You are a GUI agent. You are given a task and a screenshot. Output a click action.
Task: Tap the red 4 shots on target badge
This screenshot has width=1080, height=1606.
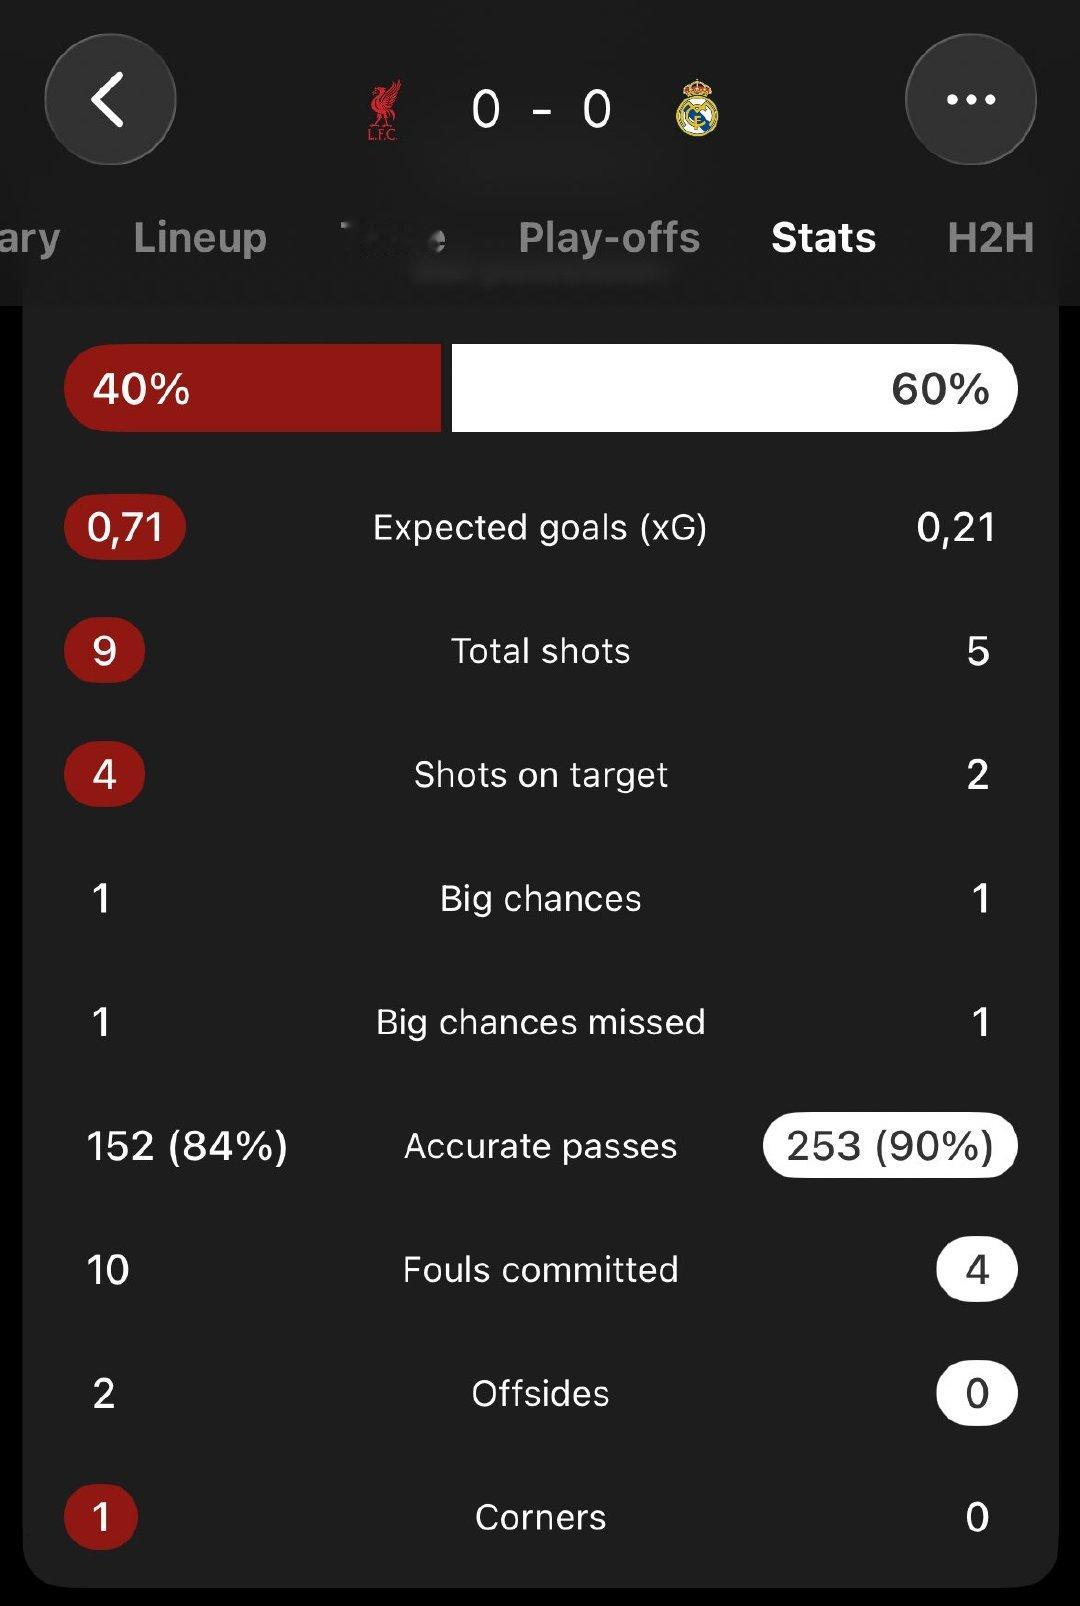pyautogui.click(x=104, y=775)
